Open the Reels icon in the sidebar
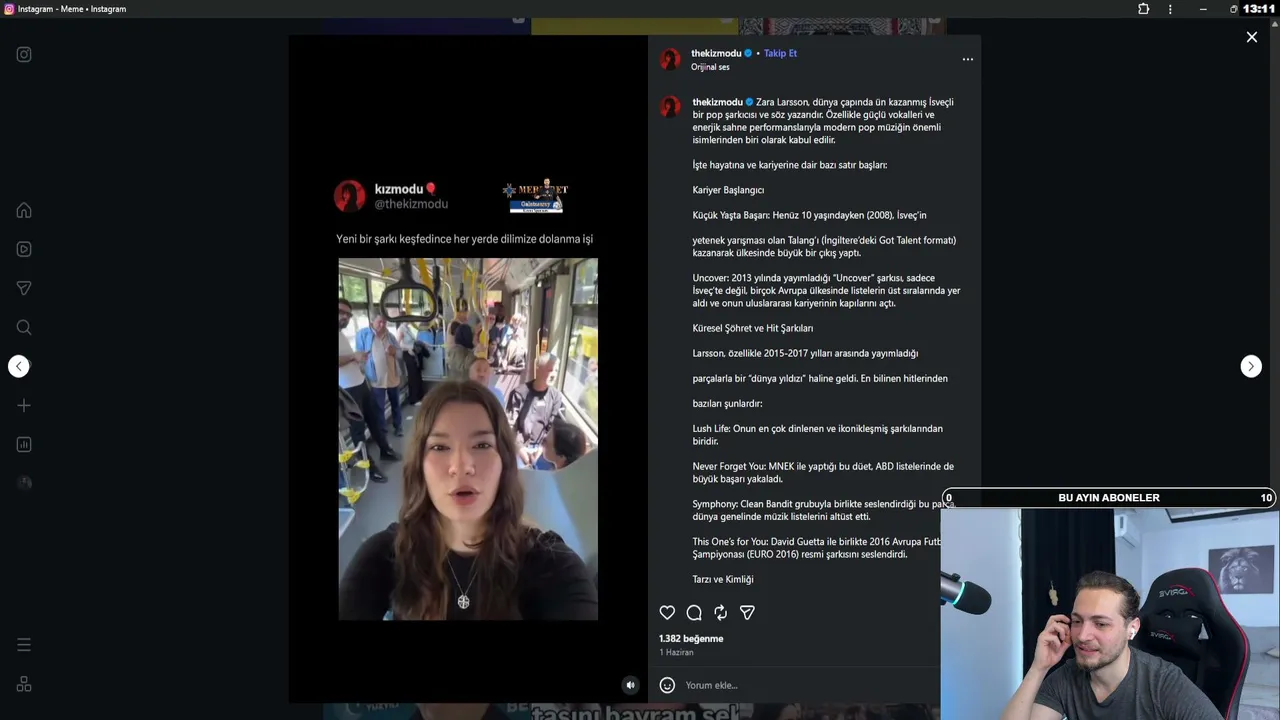1280x720 pixels. tap(24, 249)
